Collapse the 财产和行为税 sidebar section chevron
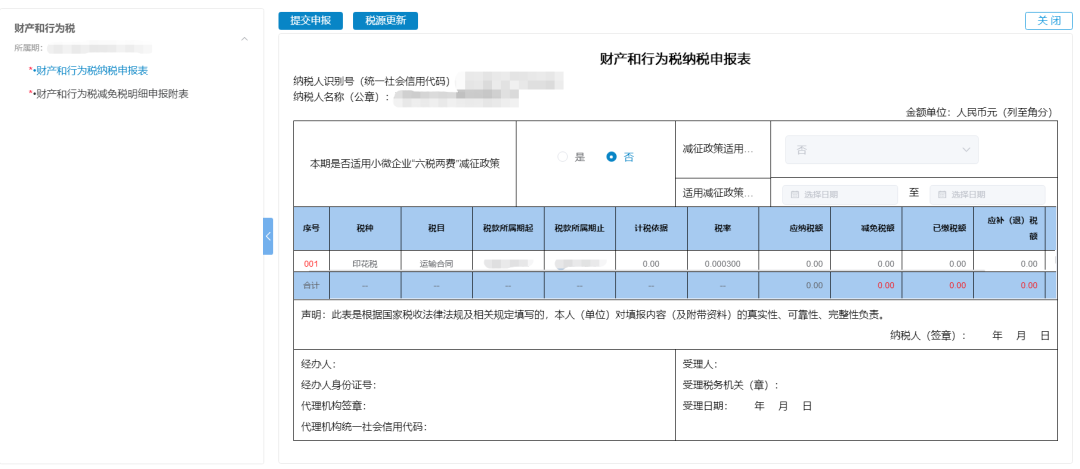 [245, 39]
